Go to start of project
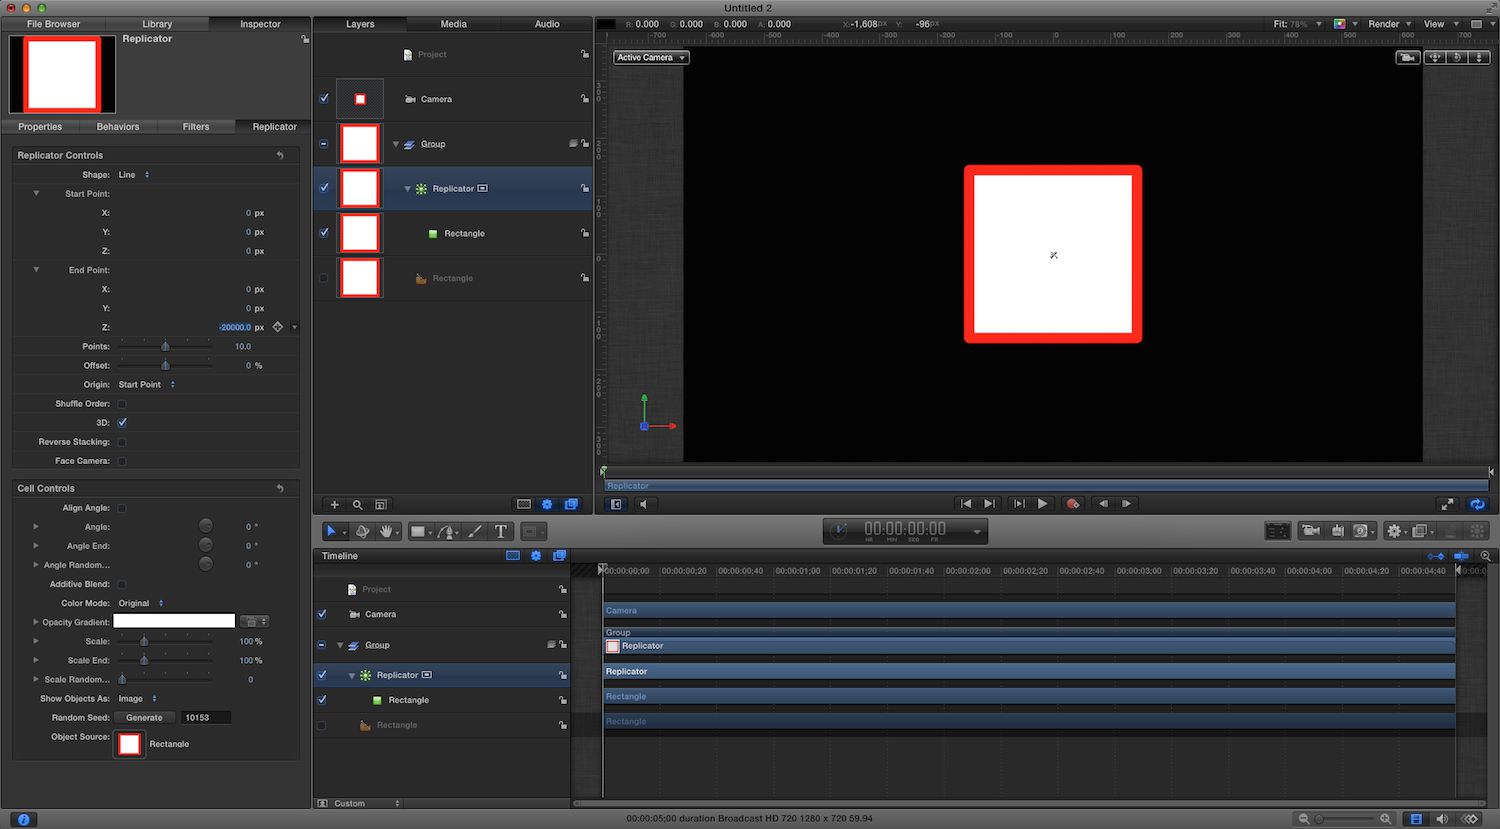Image resolution: width=1500 pixels, height=829 pixels. [x=965, y=504]
